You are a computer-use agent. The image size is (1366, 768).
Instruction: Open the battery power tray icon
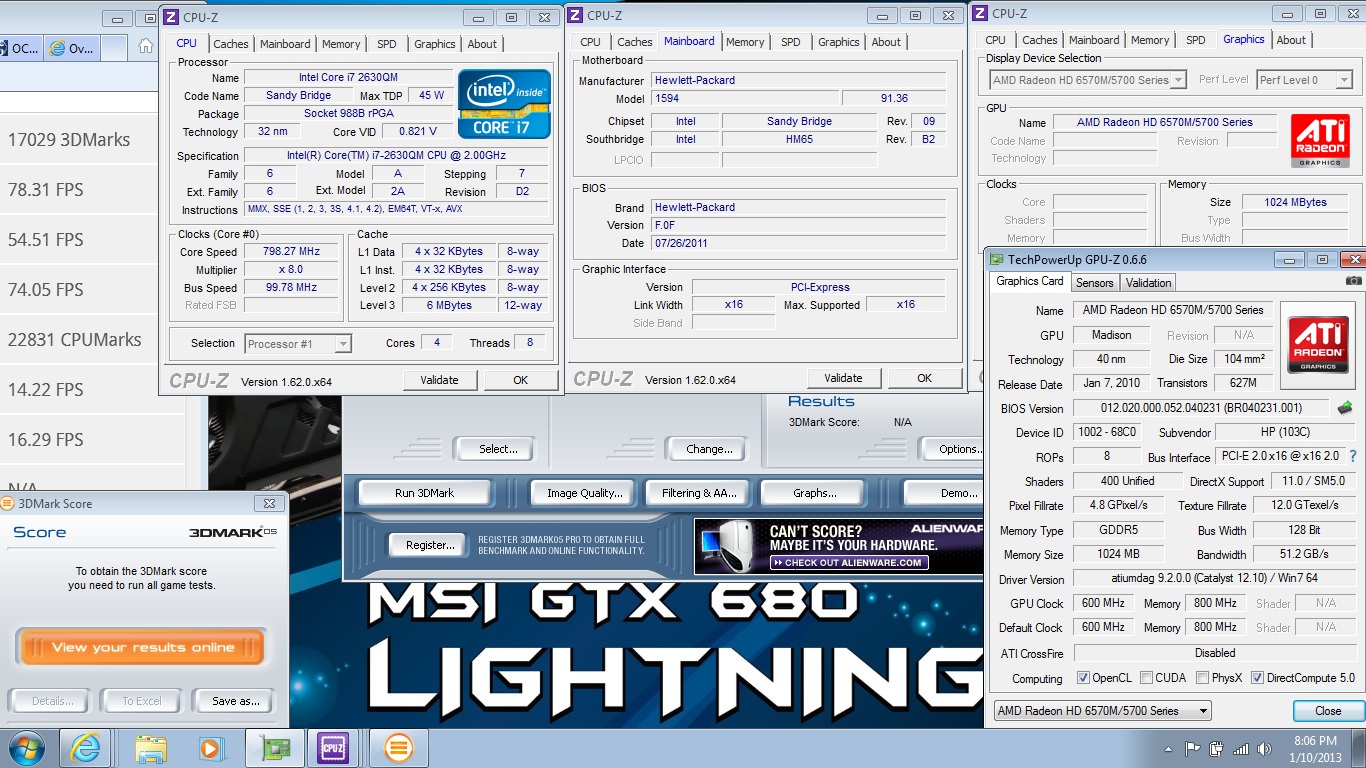pyautogui.click(x=1217, y=748)
